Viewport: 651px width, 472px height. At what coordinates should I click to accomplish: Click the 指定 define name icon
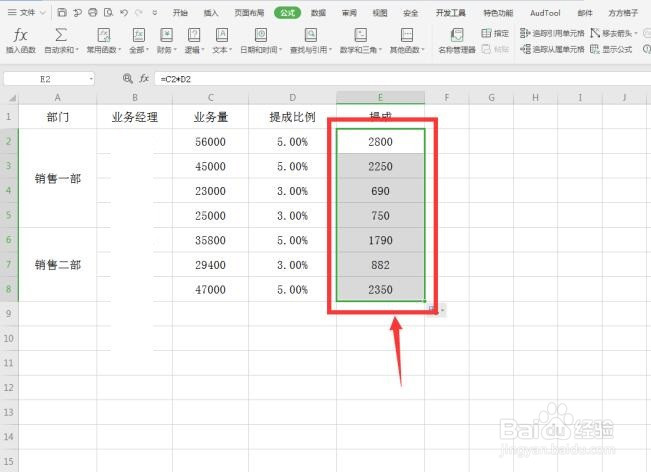486,33
